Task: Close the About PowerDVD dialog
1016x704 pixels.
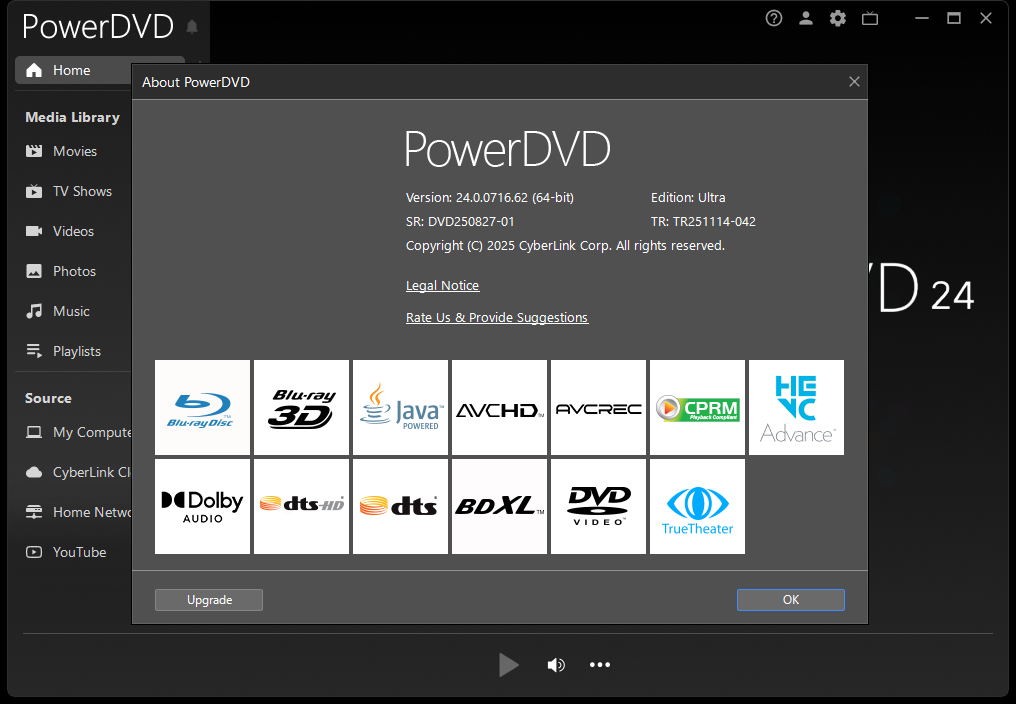Action: pyautogui.click(x=854, y=82)
